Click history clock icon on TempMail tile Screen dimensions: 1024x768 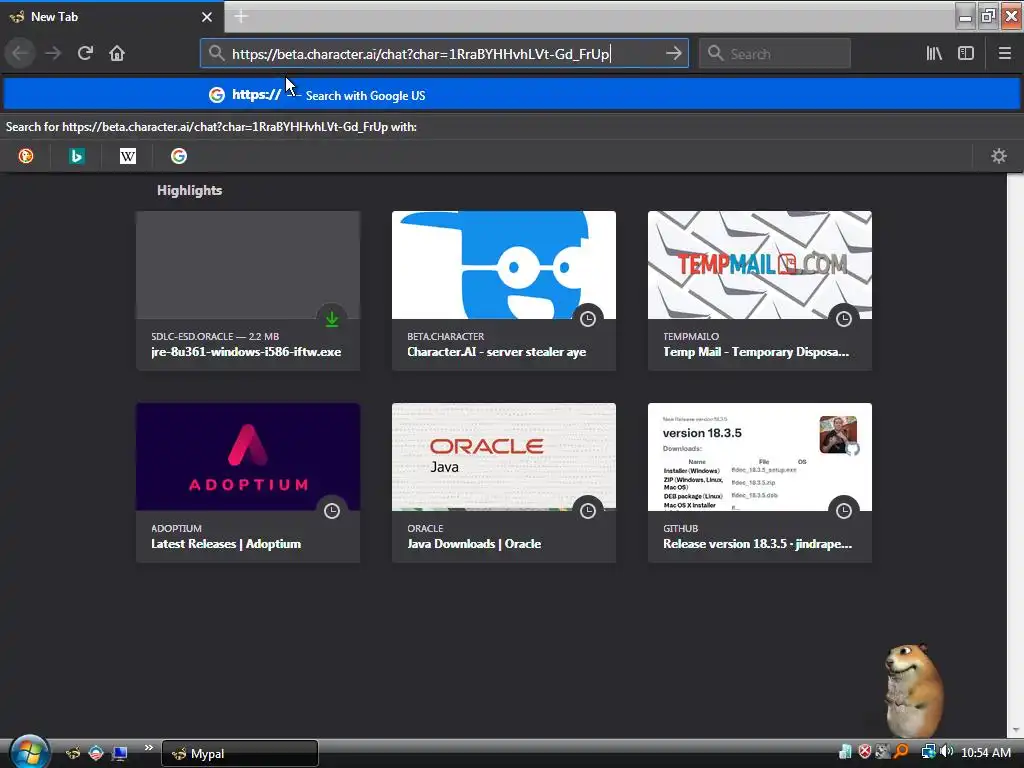[x=844, y=319]
